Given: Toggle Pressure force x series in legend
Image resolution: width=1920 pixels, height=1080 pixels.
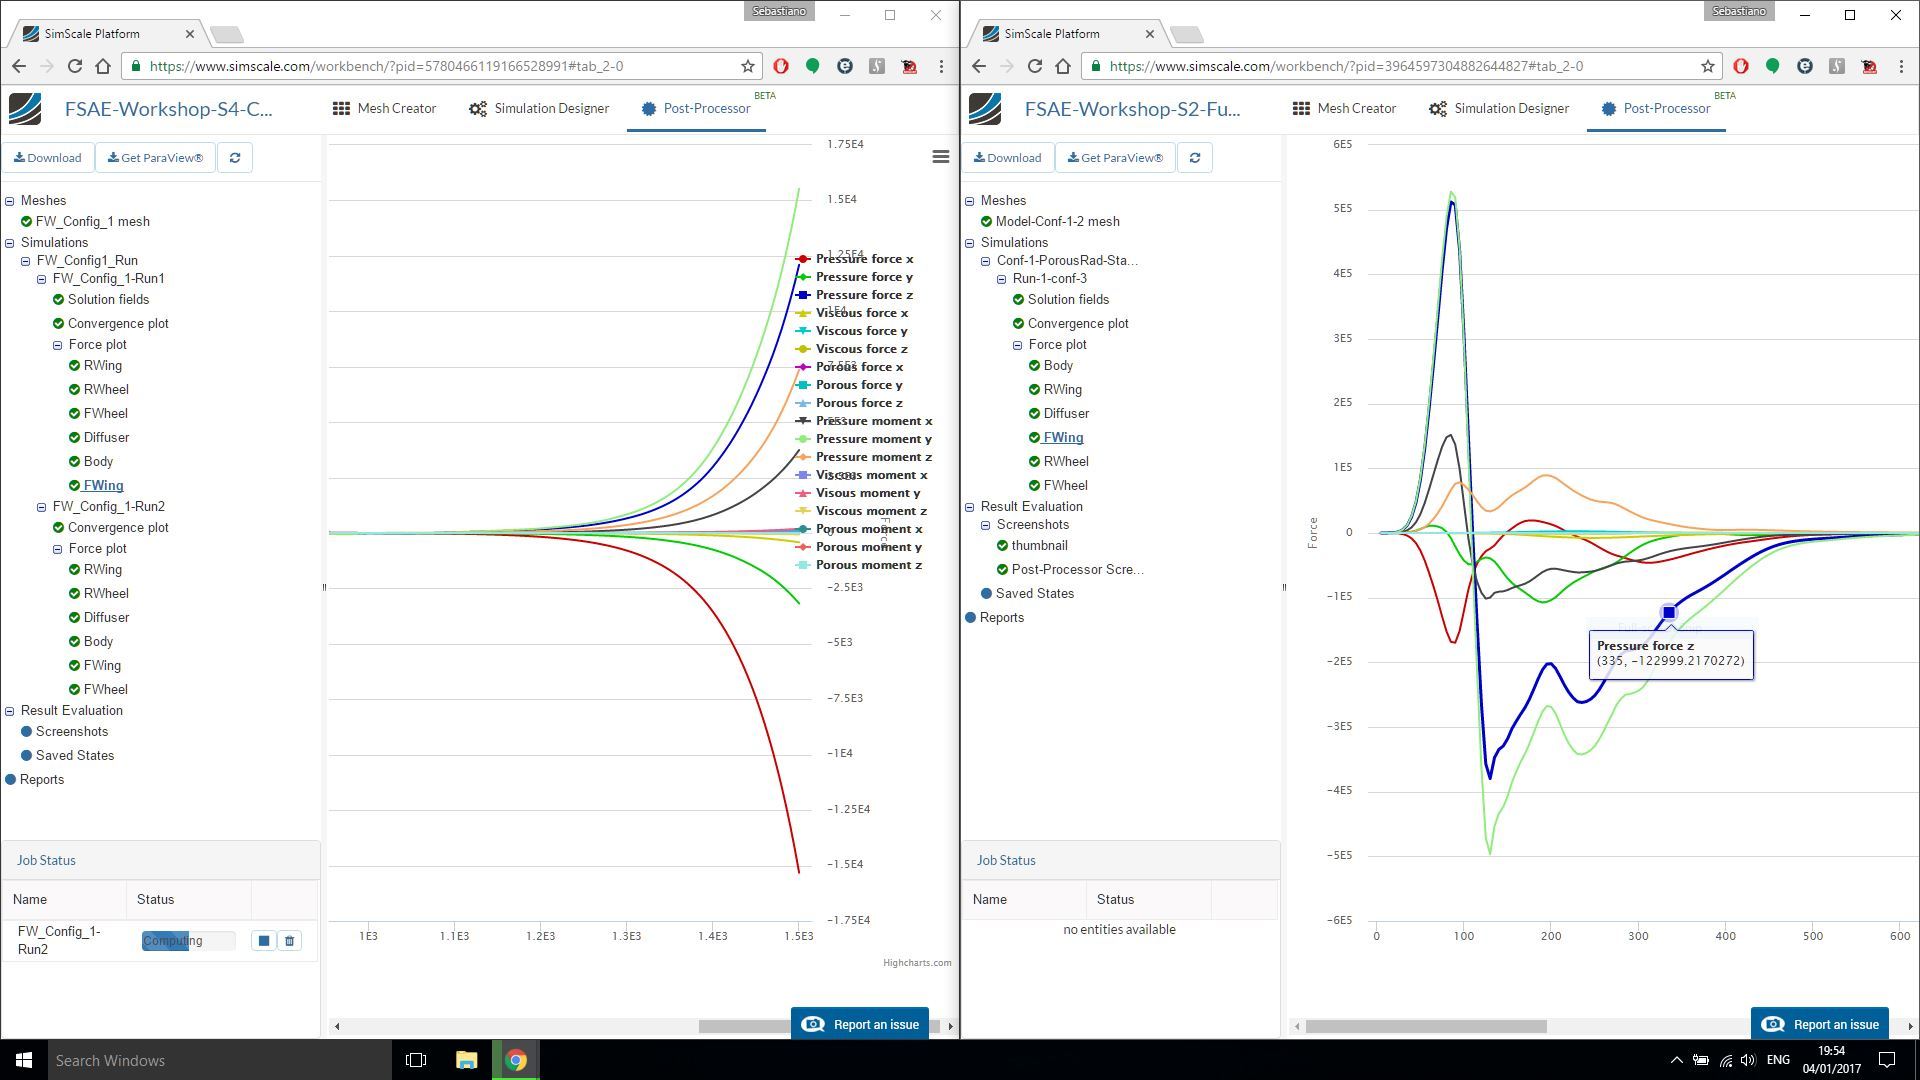Looking at the screenshot, I should 863,259.
